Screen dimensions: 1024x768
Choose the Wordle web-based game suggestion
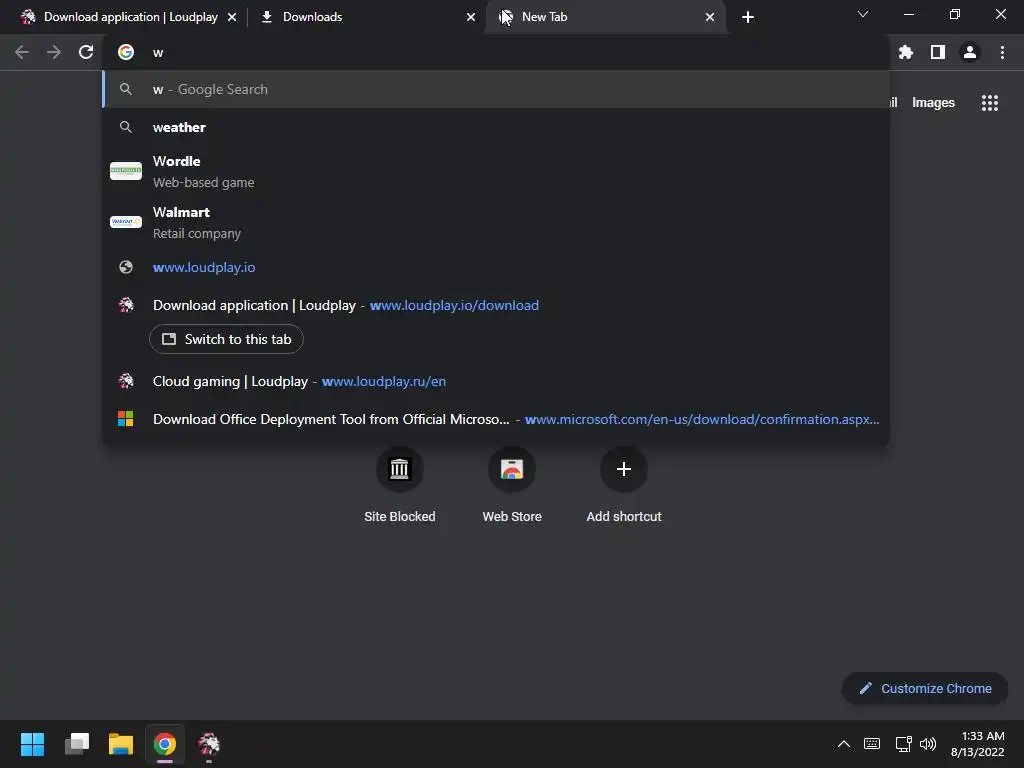click(496, 171)
